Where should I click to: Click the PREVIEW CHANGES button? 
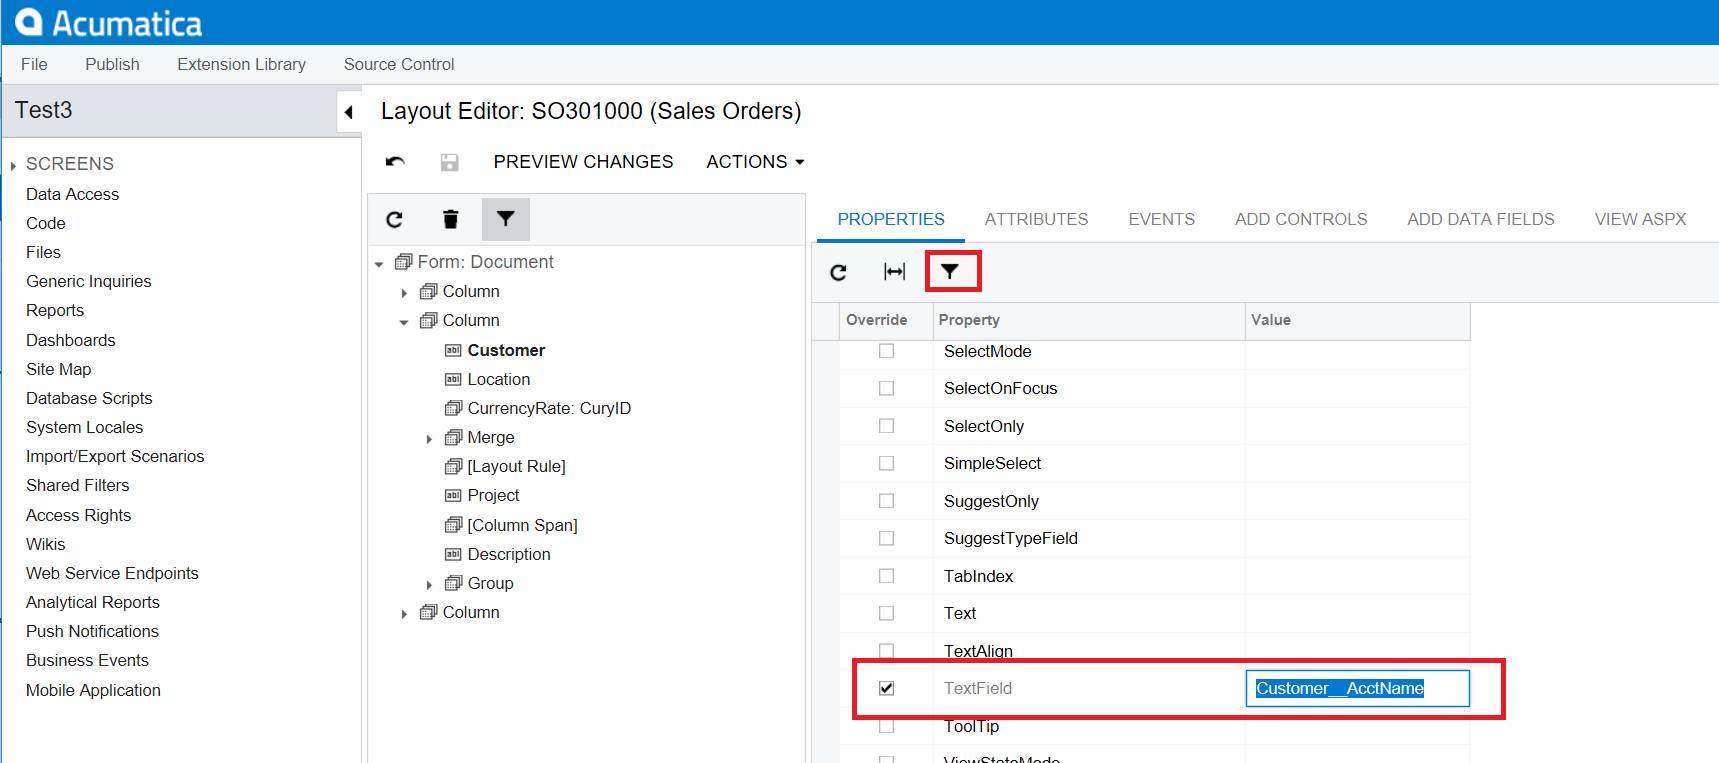pos(583,162)
